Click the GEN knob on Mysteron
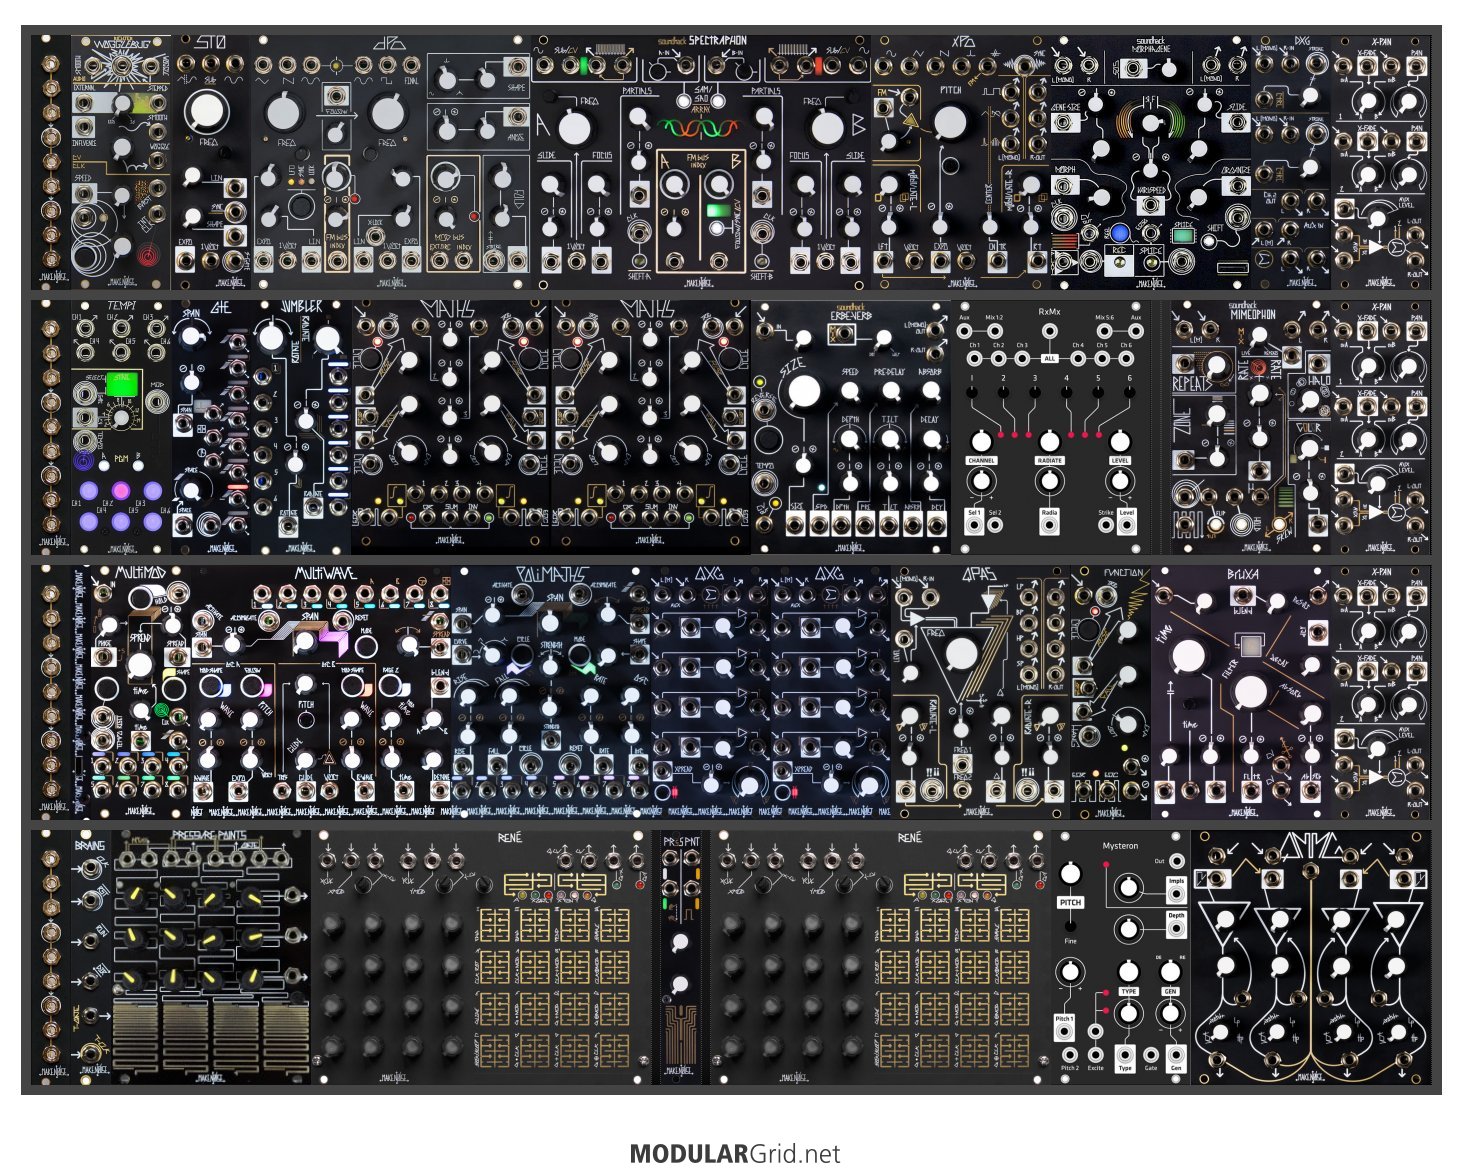Screen dimensions: 1472x1175 click(1170, 971)
